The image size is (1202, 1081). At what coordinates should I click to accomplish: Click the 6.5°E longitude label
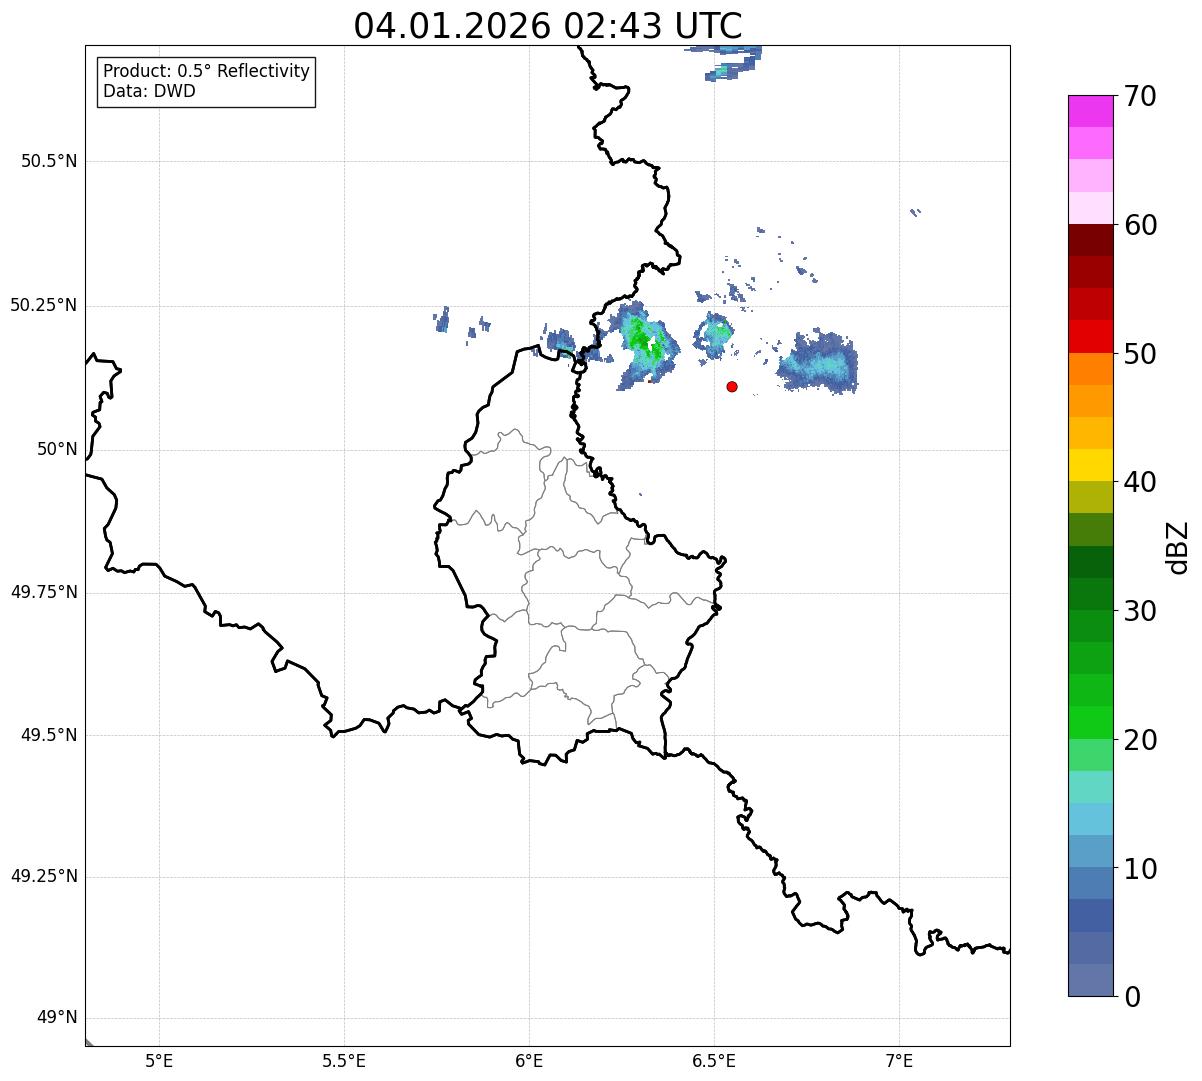[x=714, y=1060]
